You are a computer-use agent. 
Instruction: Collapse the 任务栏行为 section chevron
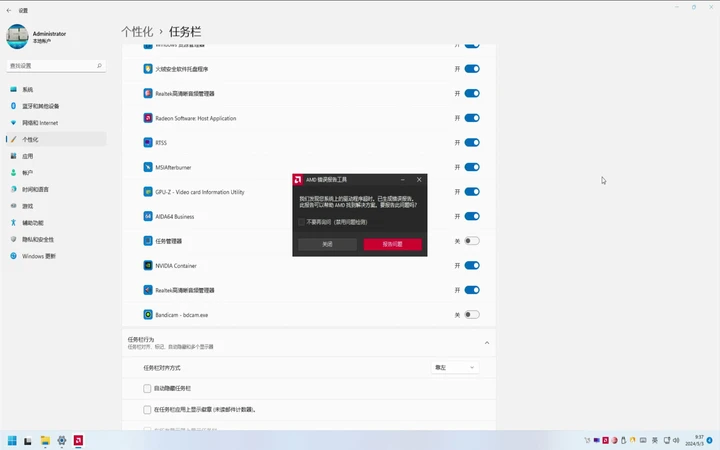pos(487,343)
